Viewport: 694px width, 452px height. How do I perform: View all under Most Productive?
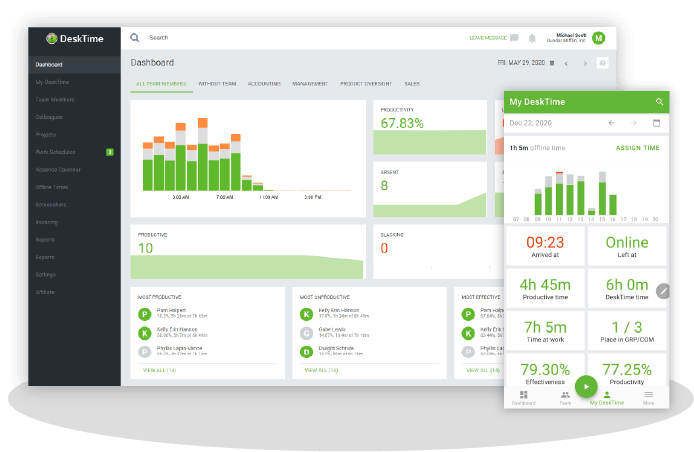(159, 370)
